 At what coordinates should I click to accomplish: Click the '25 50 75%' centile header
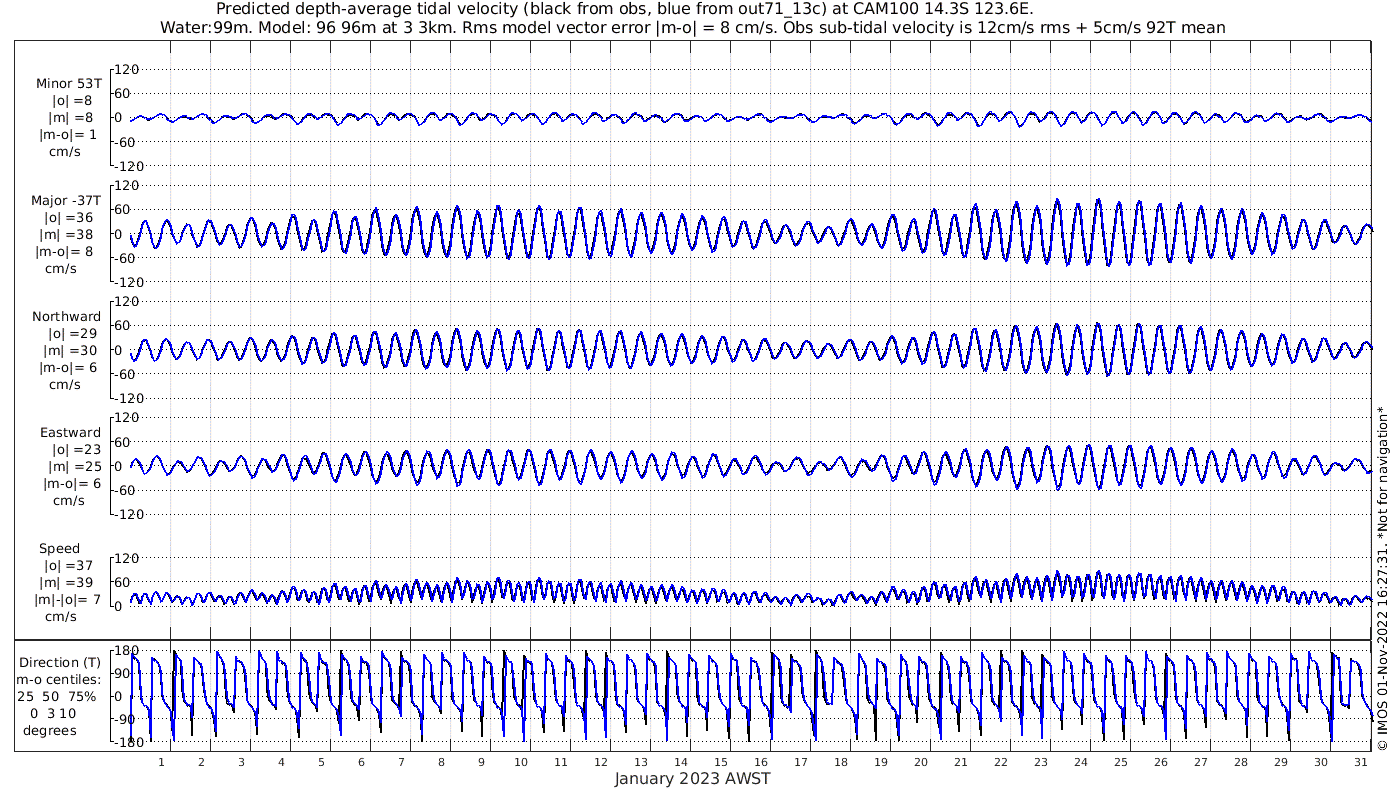(56, 696)
